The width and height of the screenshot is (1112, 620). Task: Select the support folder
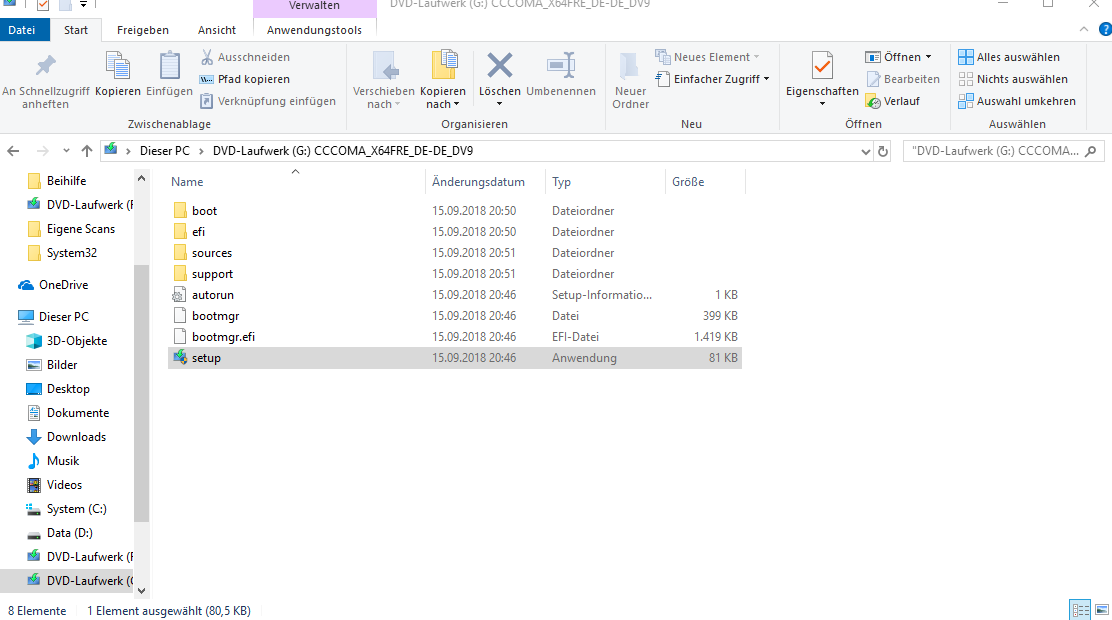[455, 274]
